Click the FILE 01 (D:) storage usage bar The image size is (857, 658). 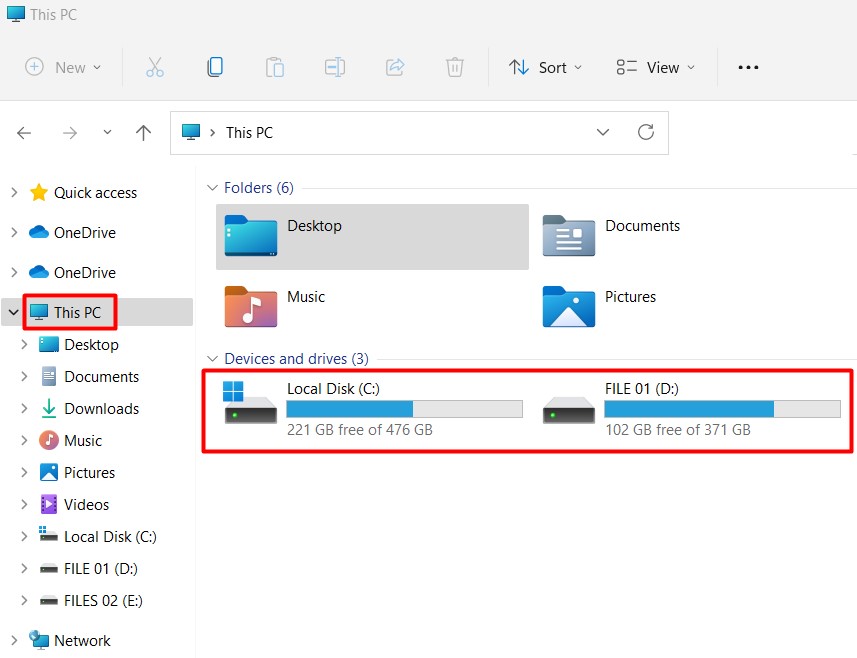coord(722,409)
